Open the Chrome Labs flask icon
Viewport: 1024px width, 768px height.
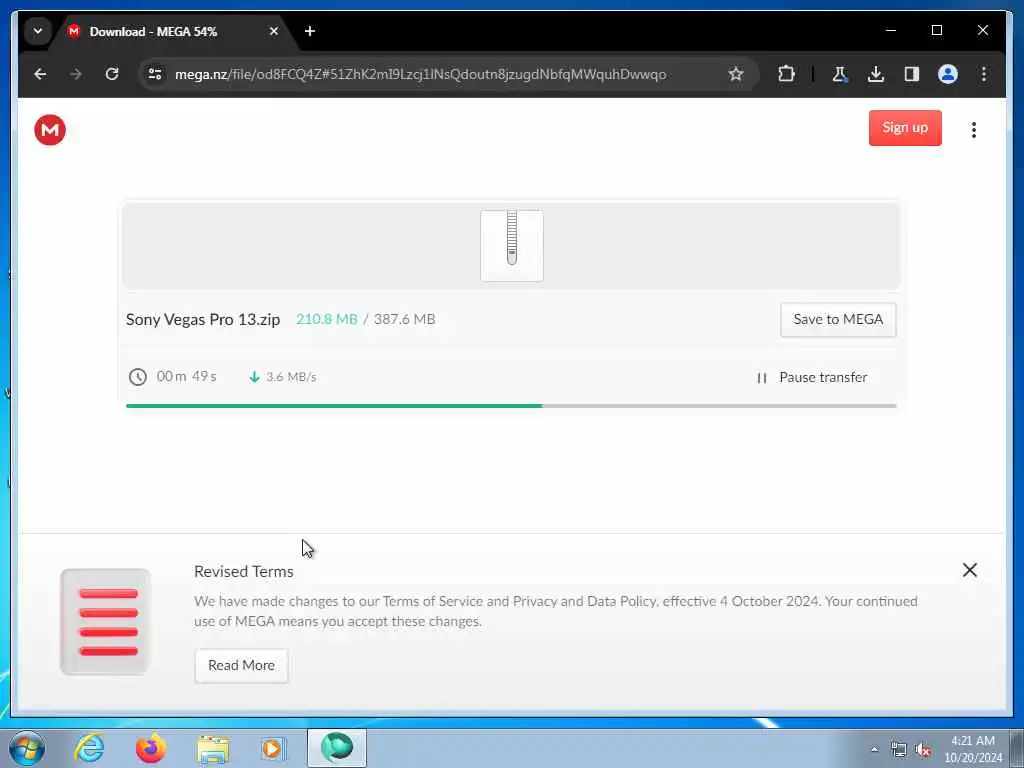click(840, 74)
